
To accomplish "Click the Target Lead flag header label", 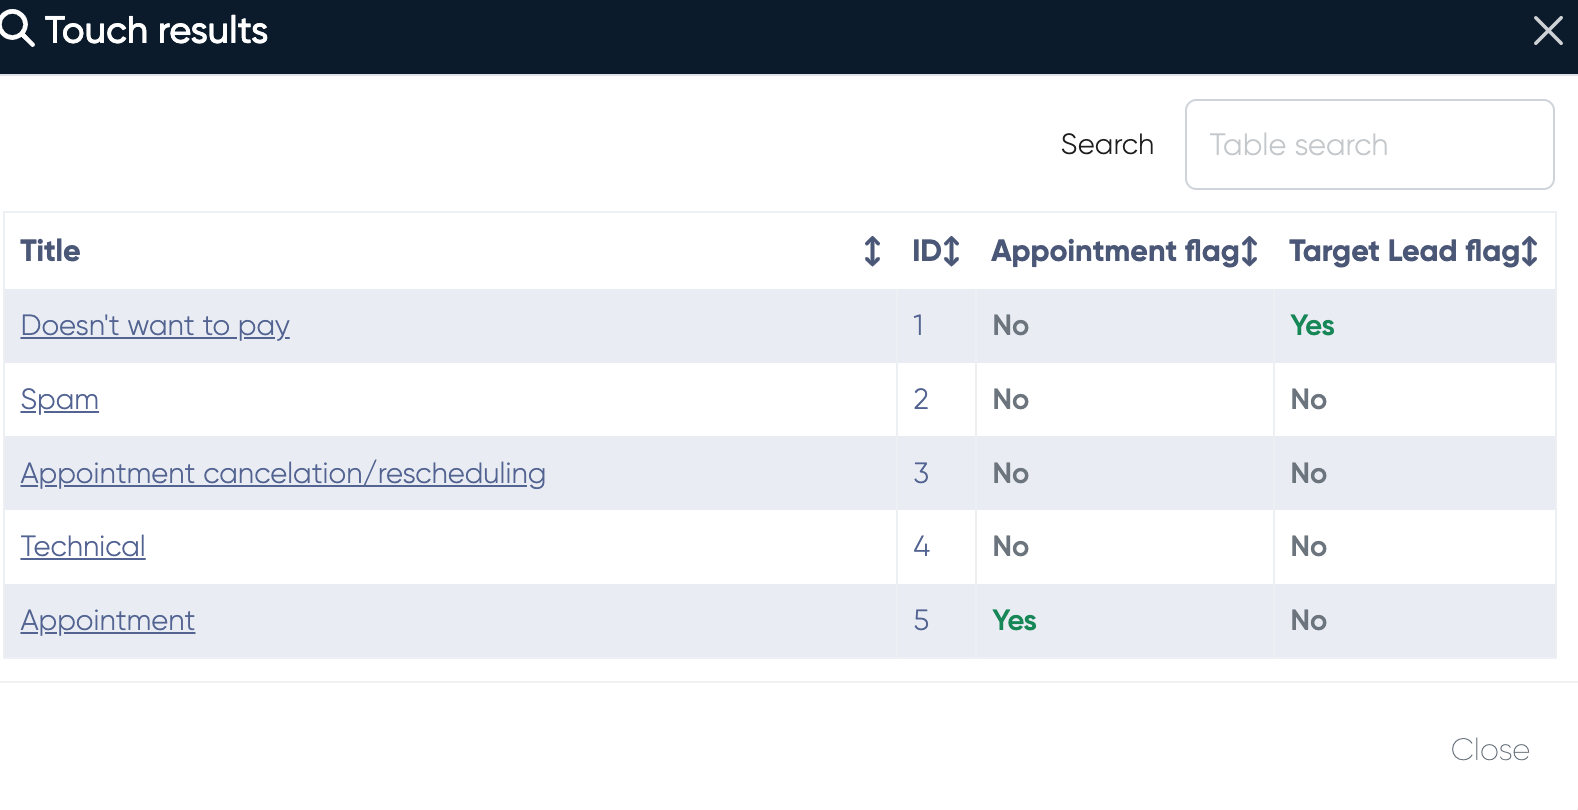I will coord(1402,251).
